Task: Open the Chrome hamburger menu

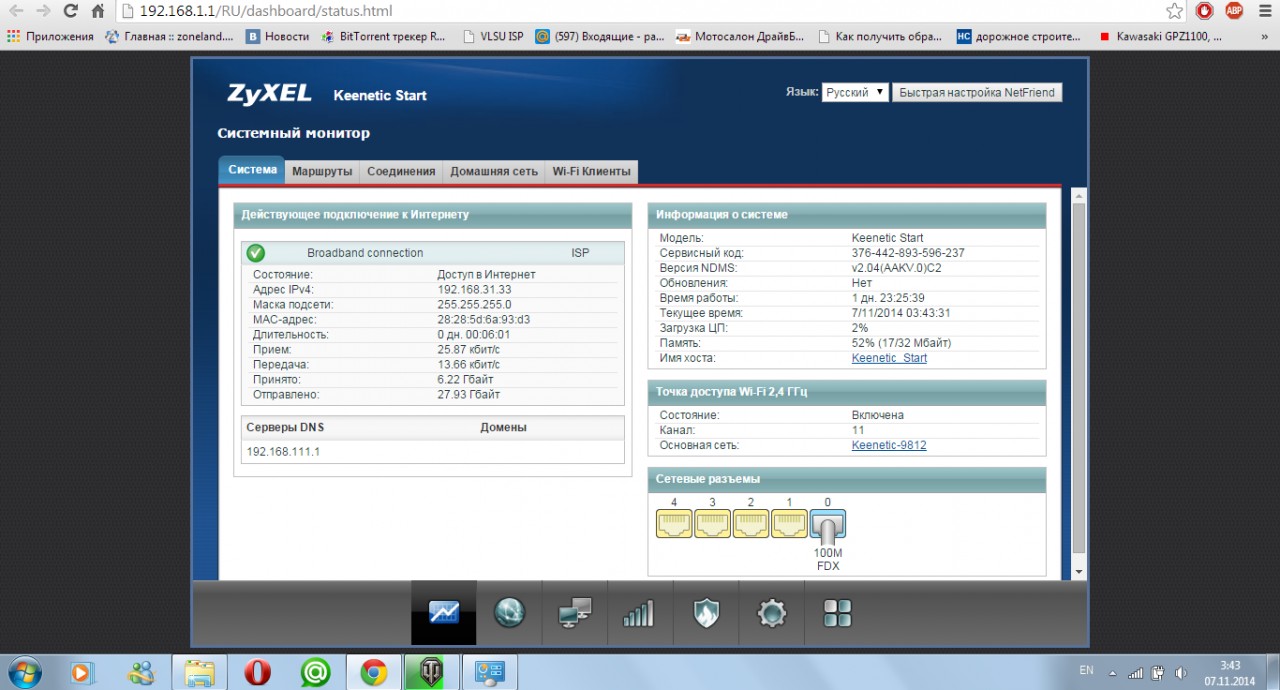Action: tap(1263, 12)
